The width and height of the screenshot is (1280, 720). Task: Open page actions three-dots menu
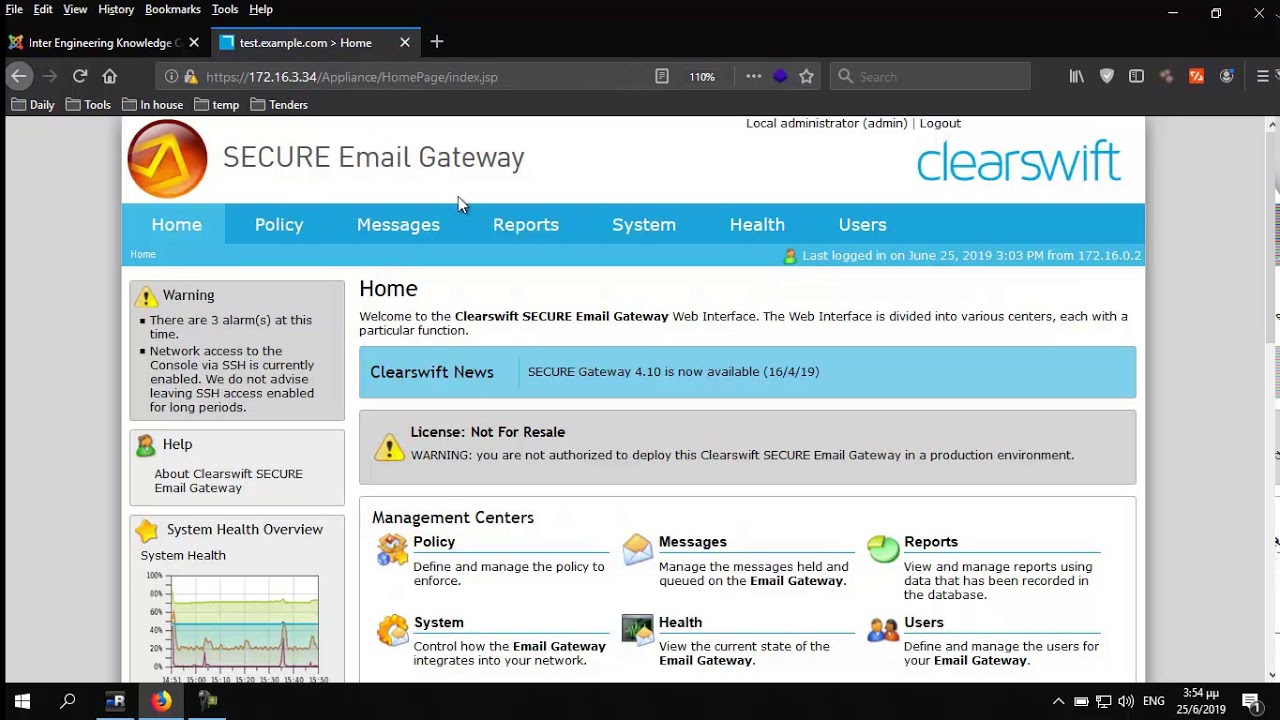[754, 76]
